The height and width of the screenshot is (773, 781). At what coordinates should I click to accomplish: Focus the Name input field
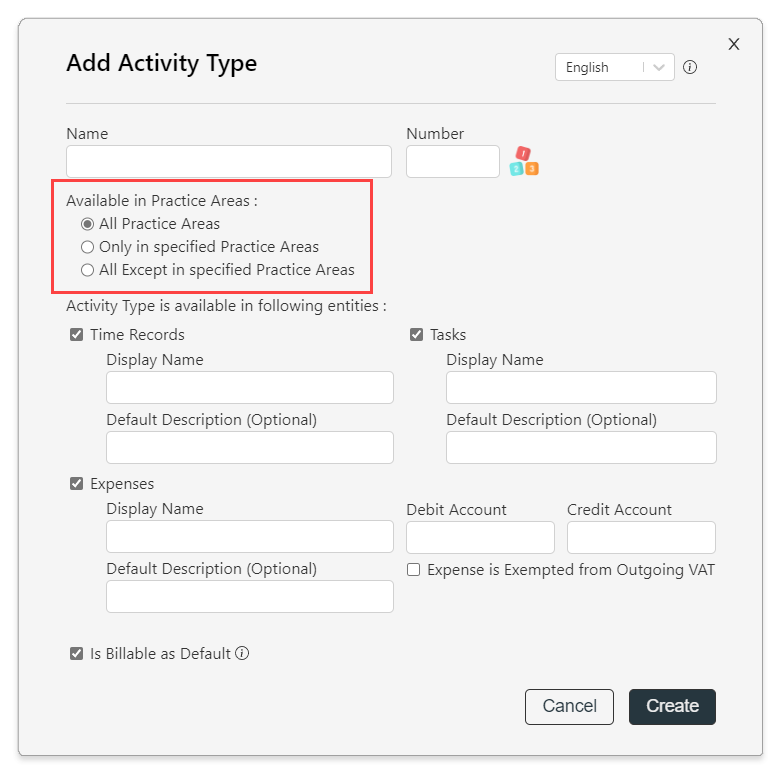(229, 161)
